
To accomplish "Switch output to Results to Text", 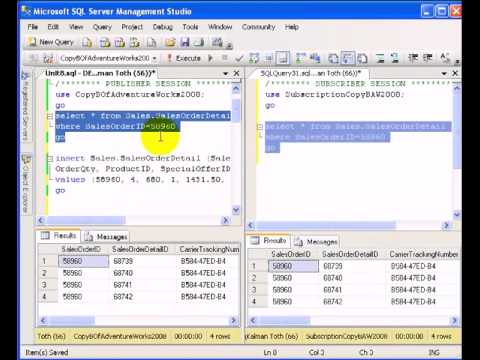I will [333, 58].
